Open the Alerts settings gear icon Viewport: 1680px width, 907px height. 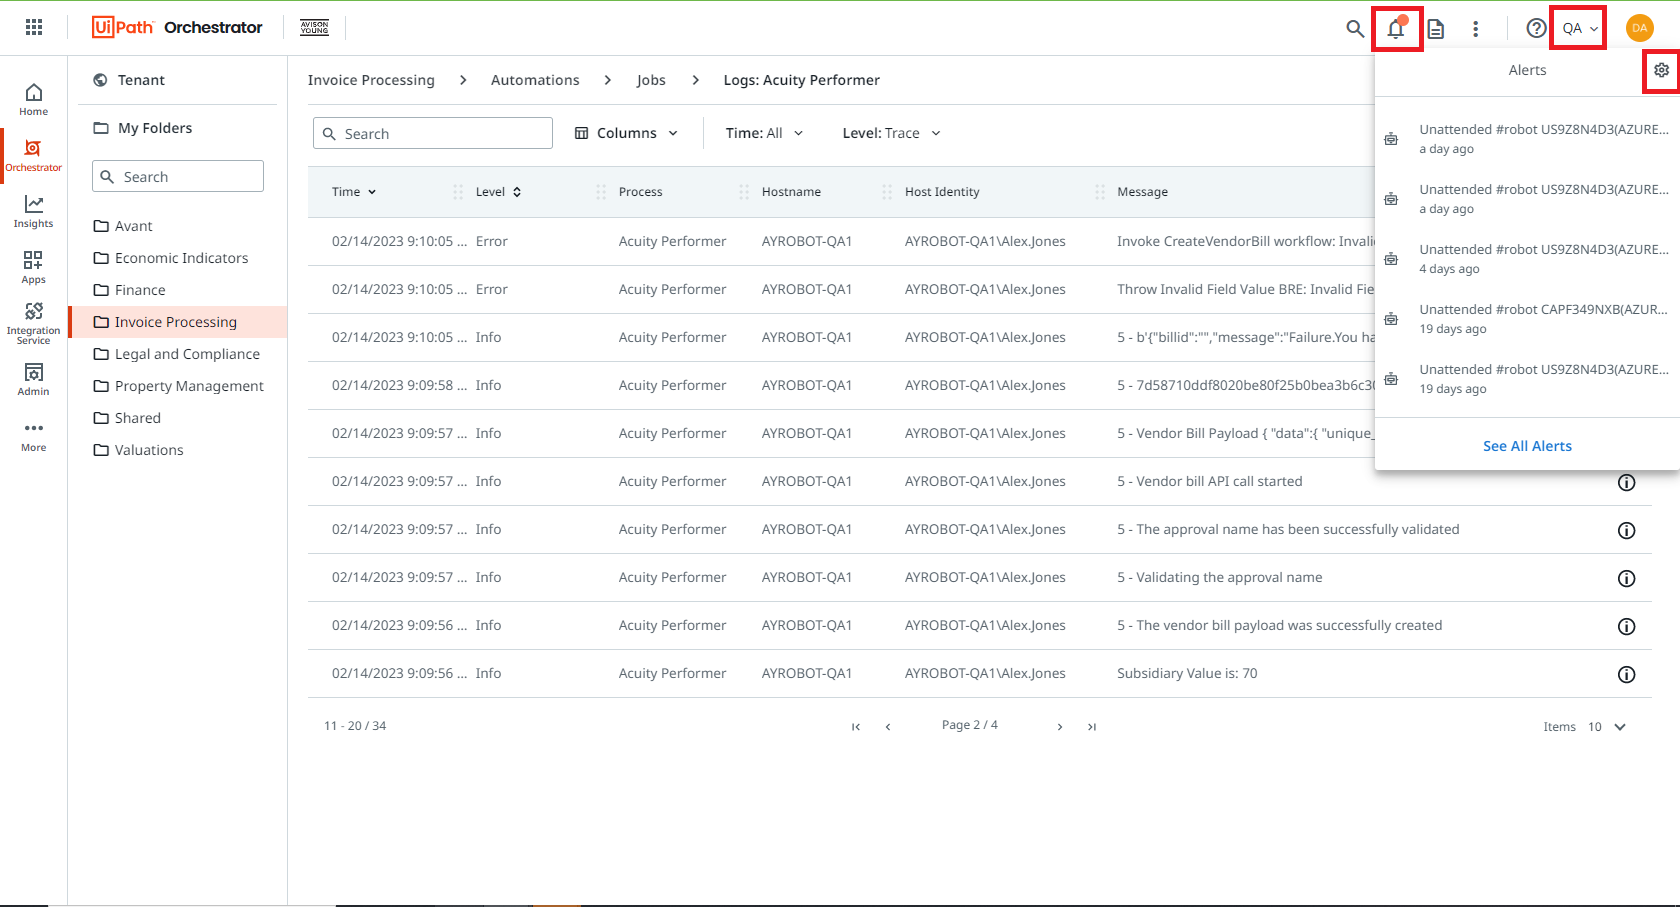click(x=1662, y=70)
